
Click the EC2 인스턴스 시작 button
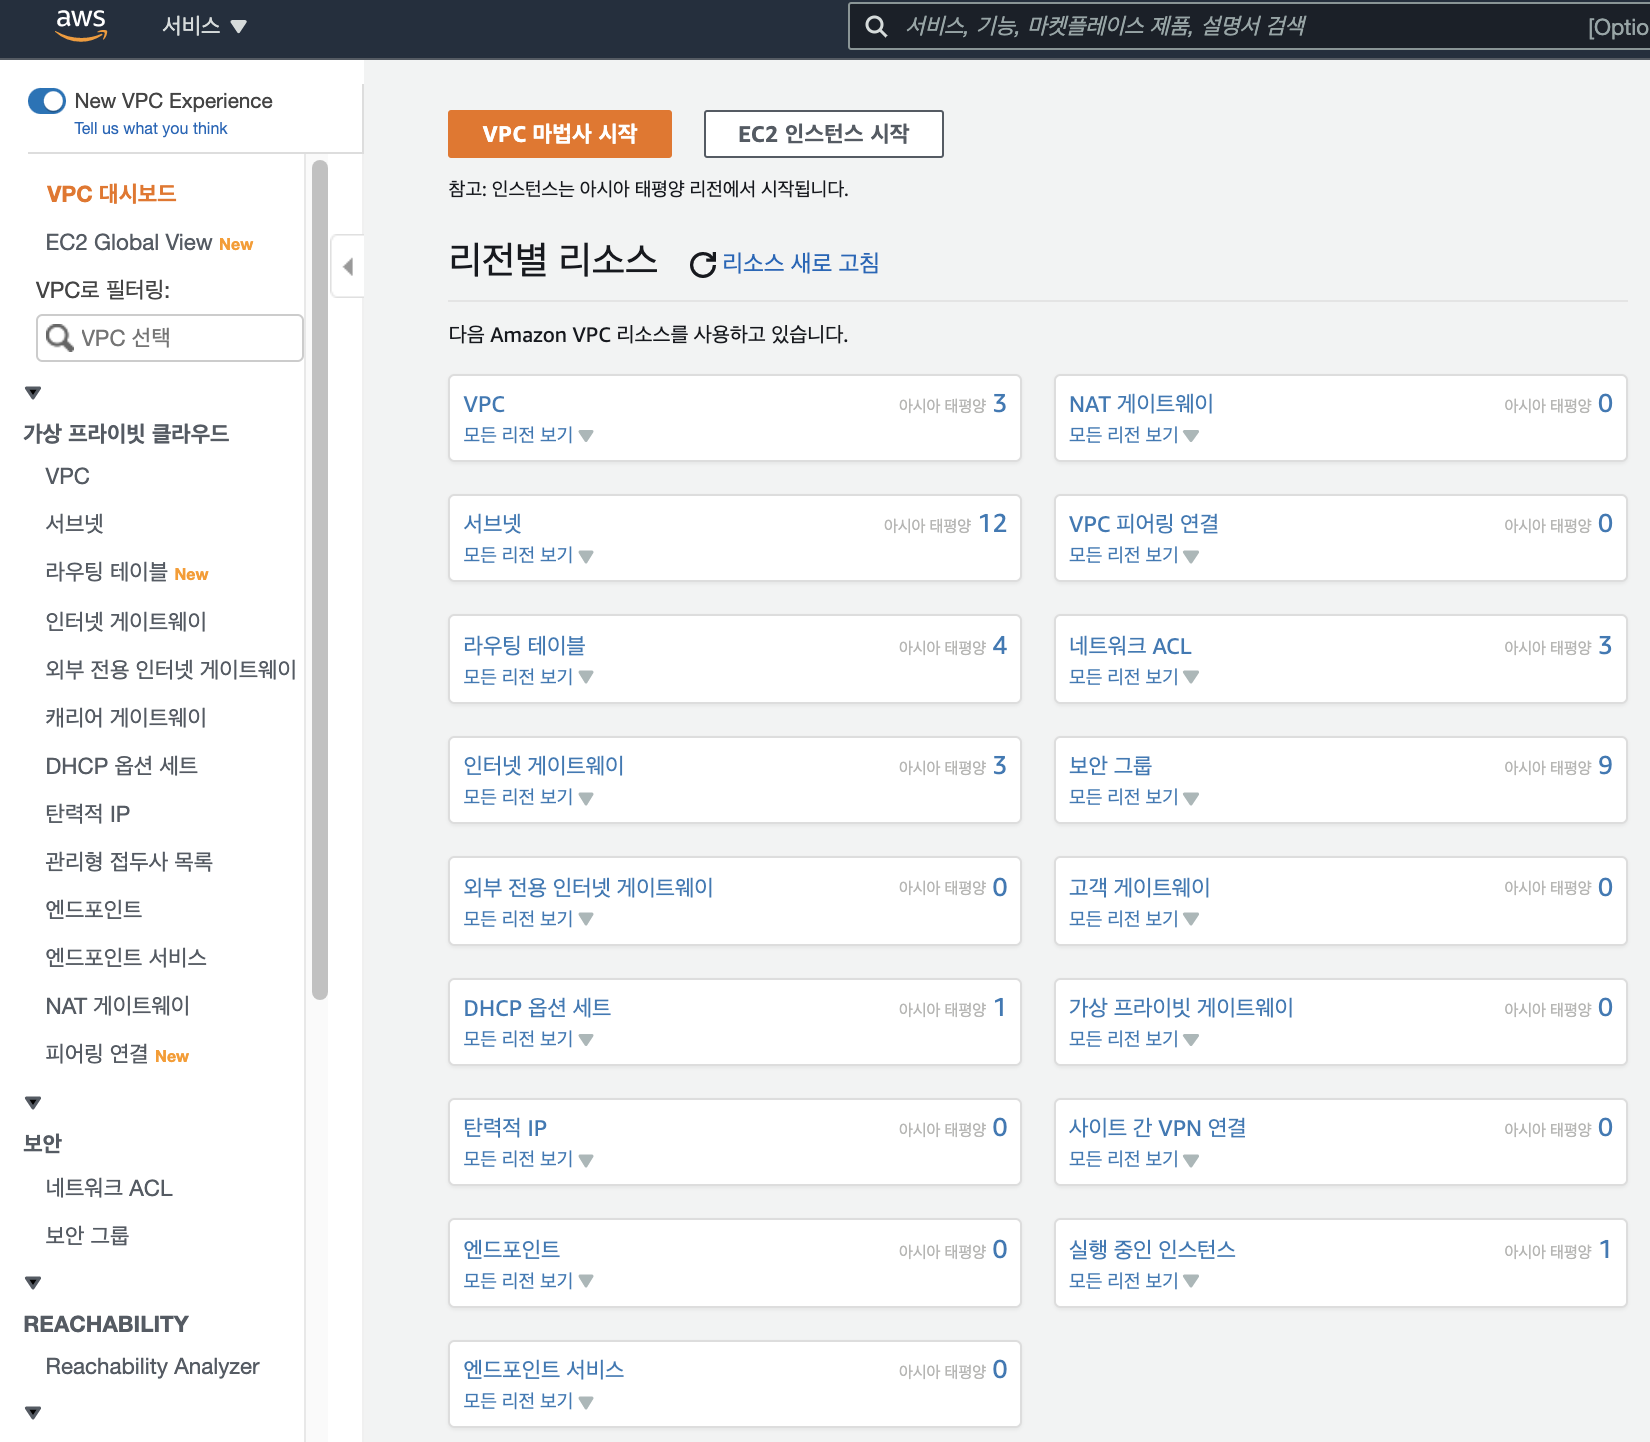tap(824, 134)
